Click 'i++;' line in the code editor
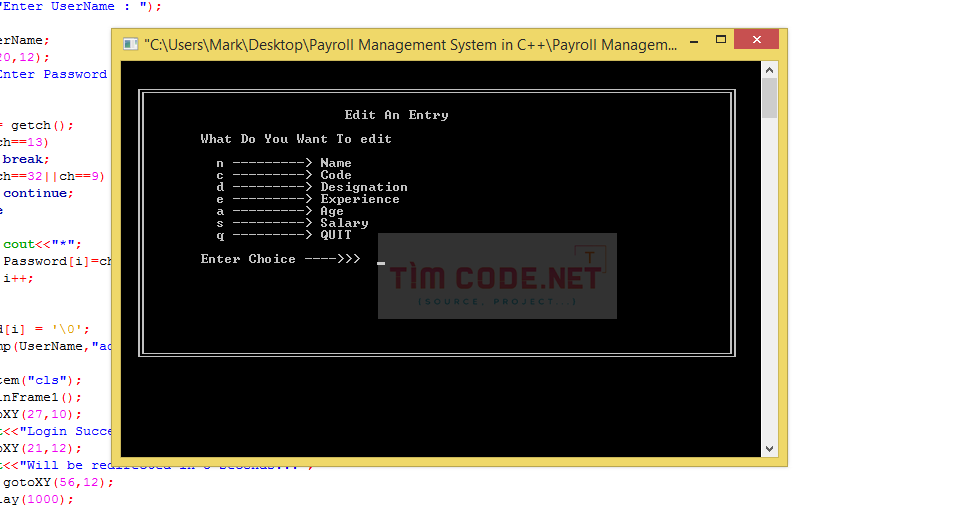The height and width of the screenshot is (511, 956). coord(18,278)
